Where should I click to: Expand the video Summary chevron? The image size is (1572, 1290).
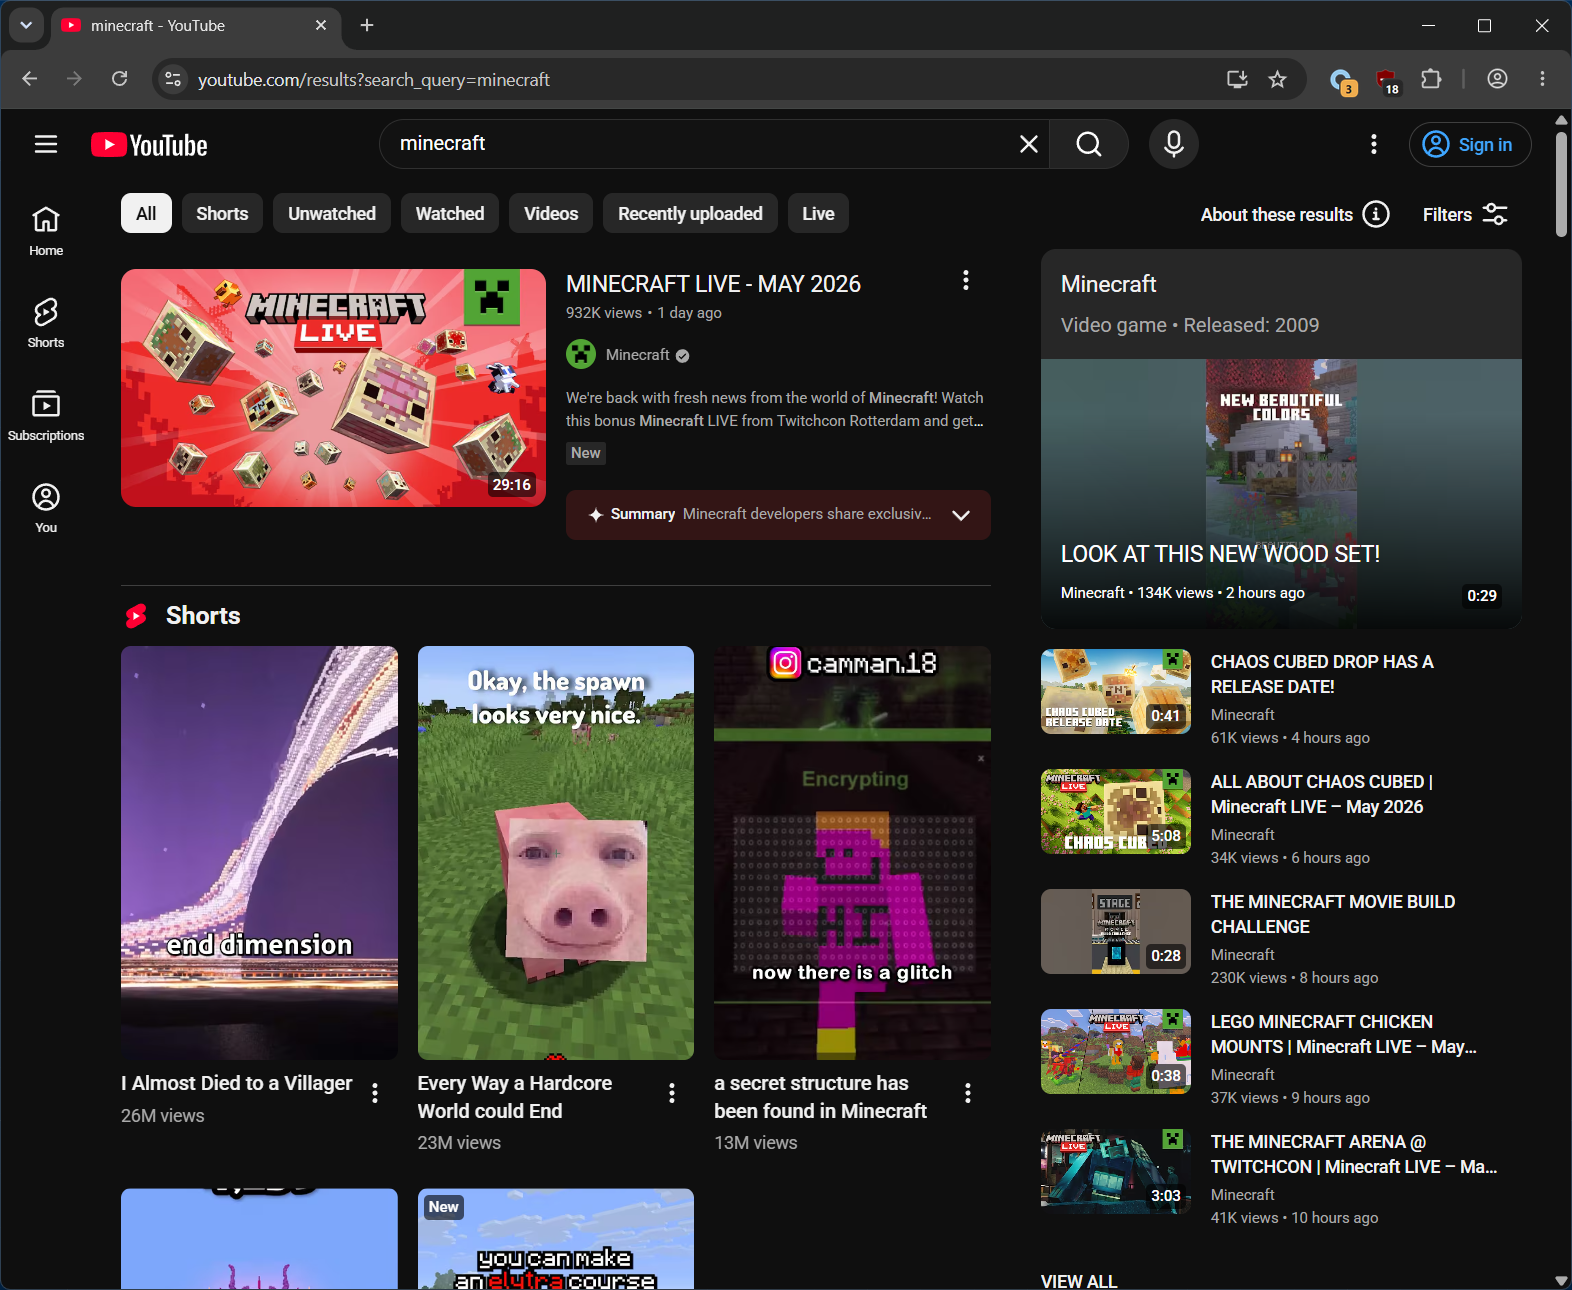point(961,515)
